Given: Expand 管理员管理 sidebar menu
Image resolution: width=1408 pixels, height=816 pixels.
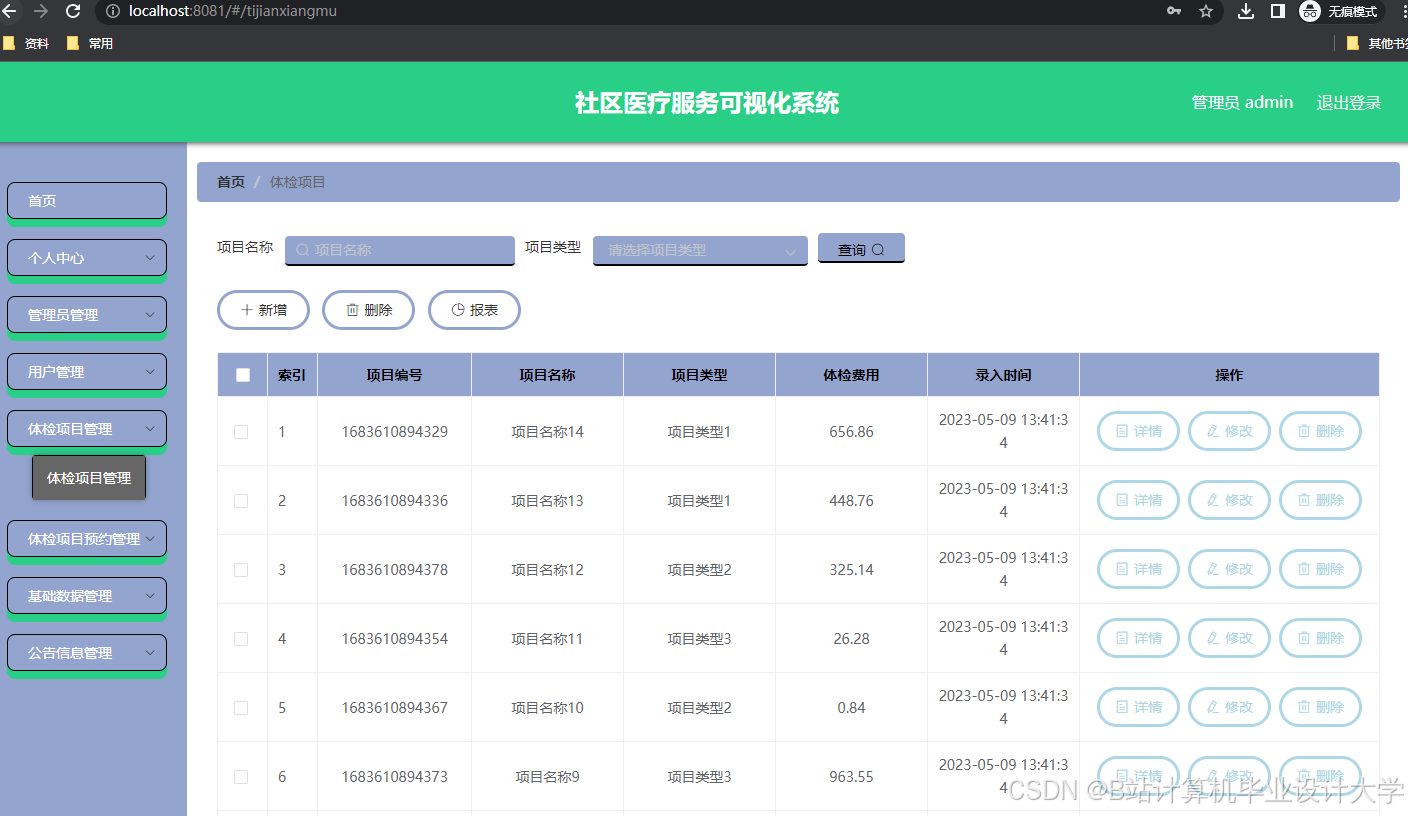Looking at the screenshot, I should click(x=87, y=315).
